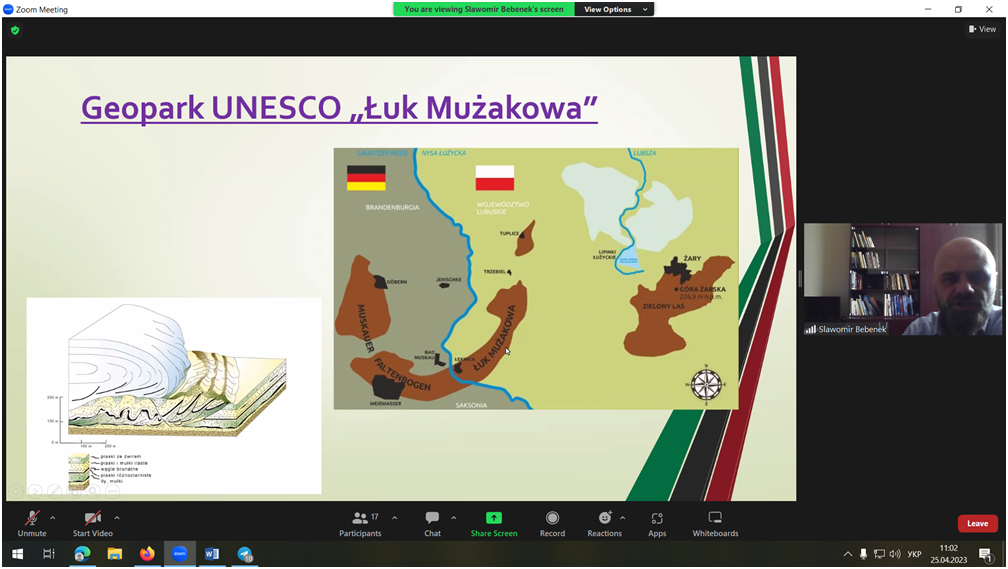This screenshot has height=569, width=1008.
Task: Open the Participants panel
Action: (x=360, y=521)
